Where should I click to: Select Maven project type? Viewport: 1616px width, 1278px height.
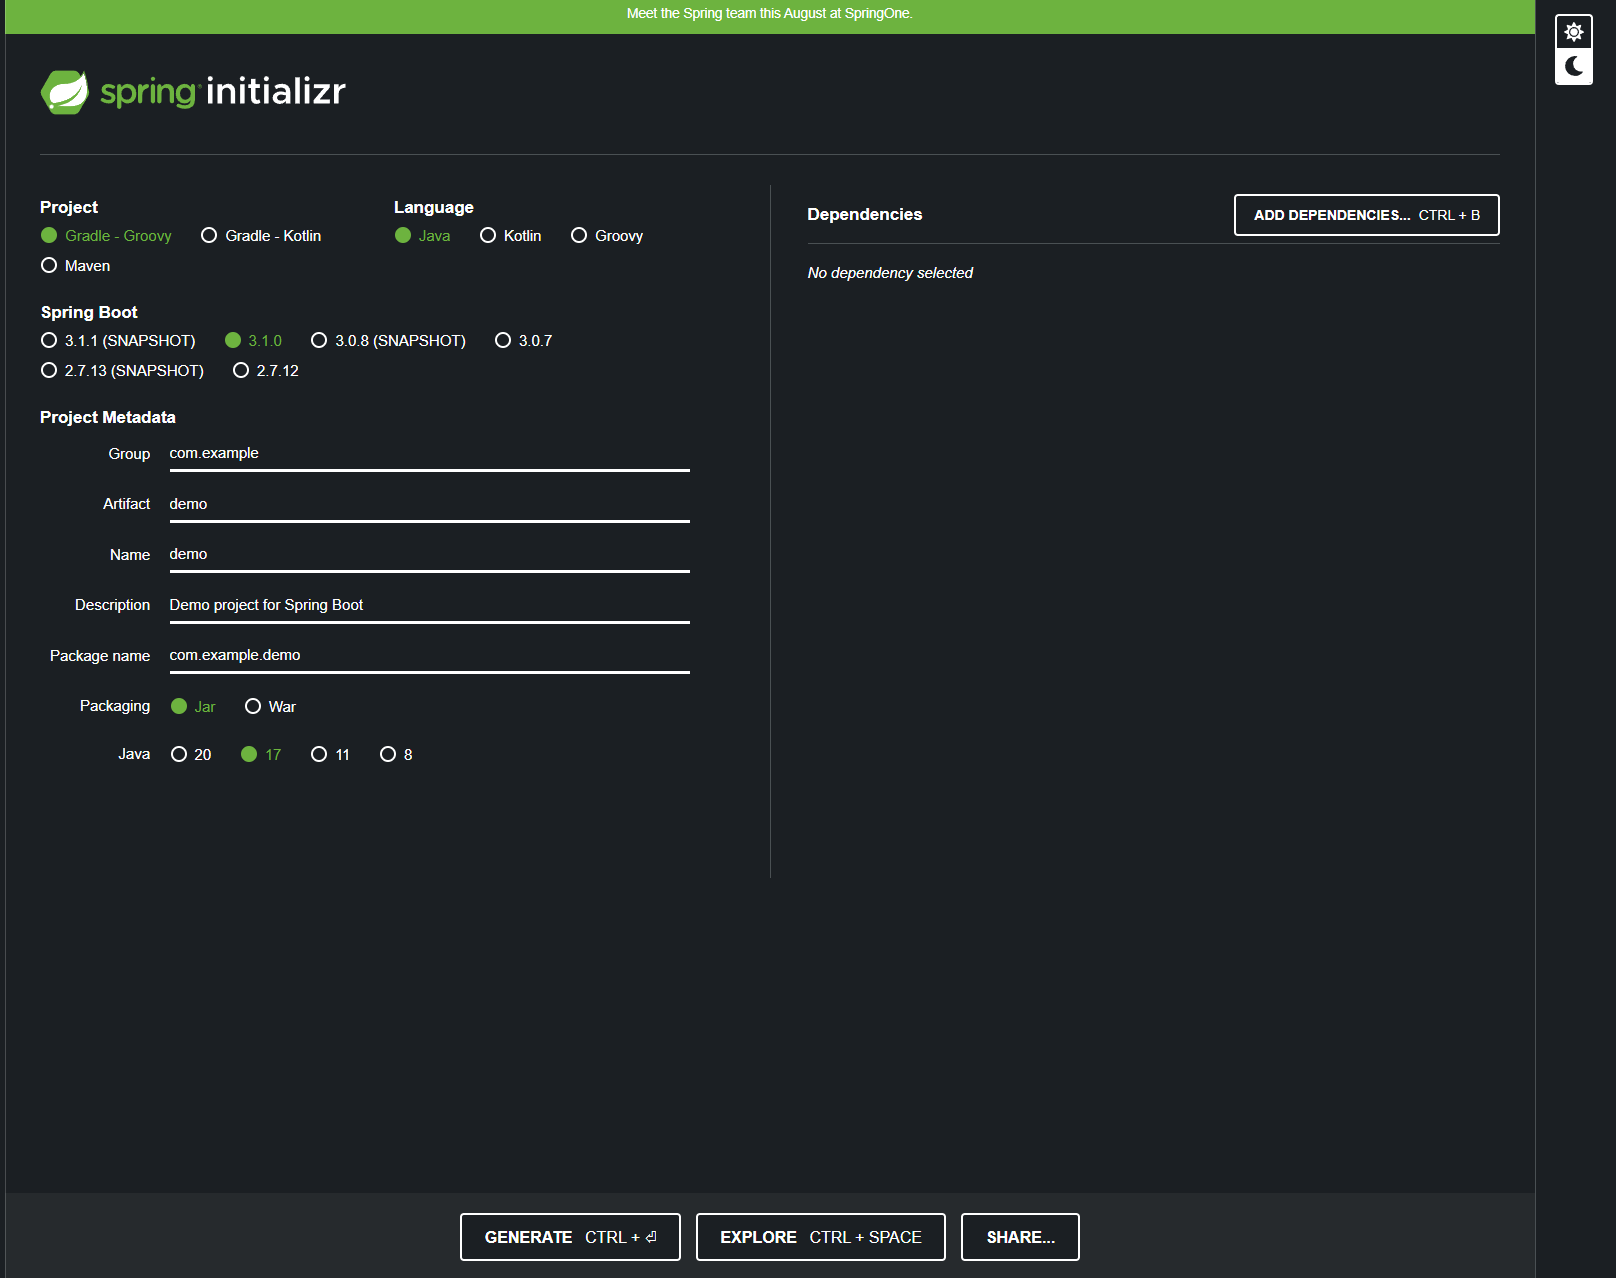point(75,266)
